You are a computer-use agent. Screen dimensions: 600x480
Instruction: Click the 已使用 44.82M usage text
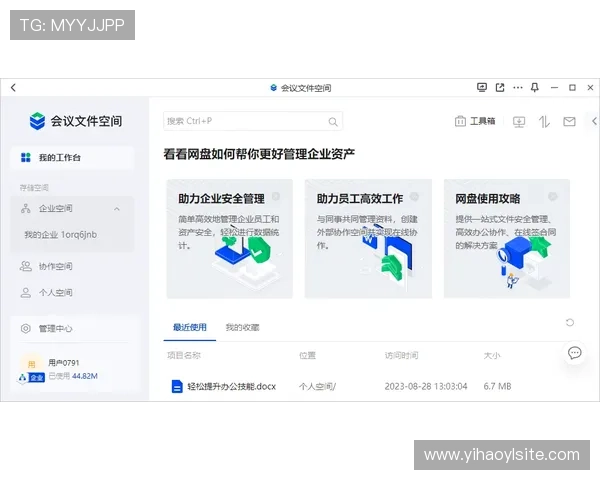(73, 376)
